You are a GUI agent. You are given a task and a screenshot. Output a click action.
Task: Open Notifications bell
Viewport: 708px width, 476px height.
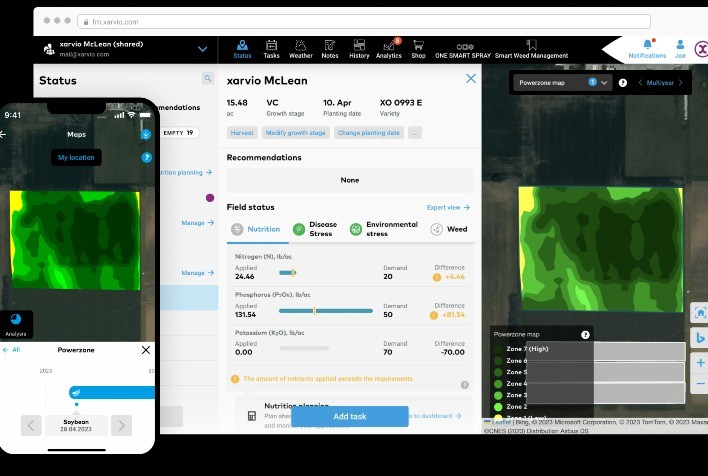647,49
